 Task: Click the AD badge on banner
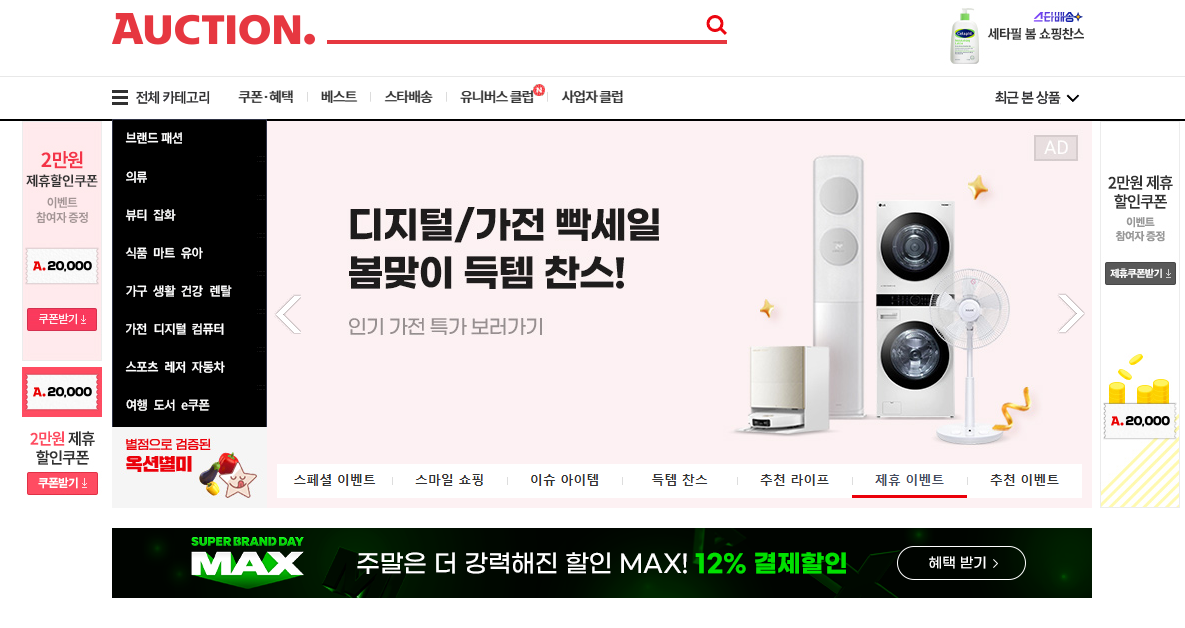click(1056, 147)
